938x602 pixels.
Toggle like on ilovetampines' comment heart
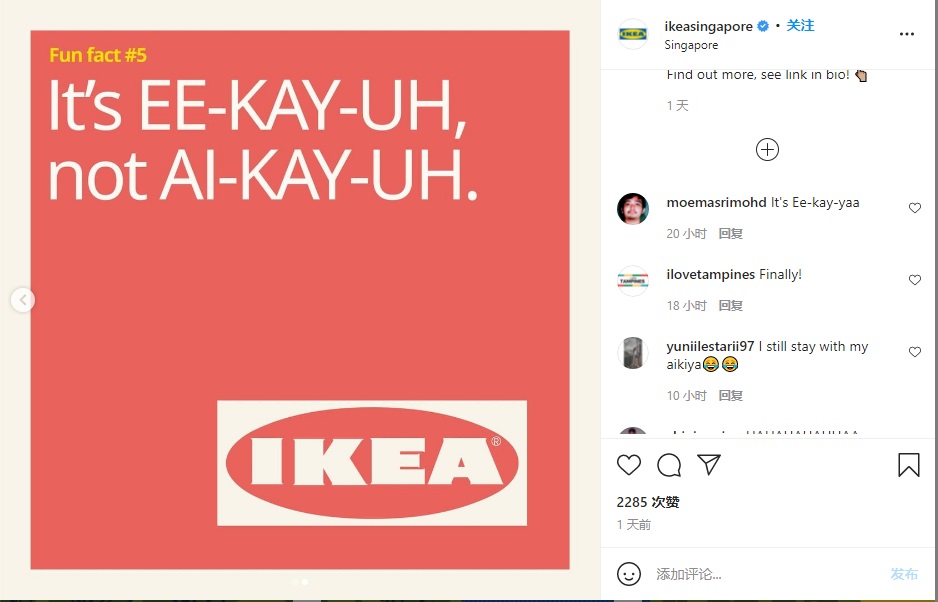coord(915,280)
